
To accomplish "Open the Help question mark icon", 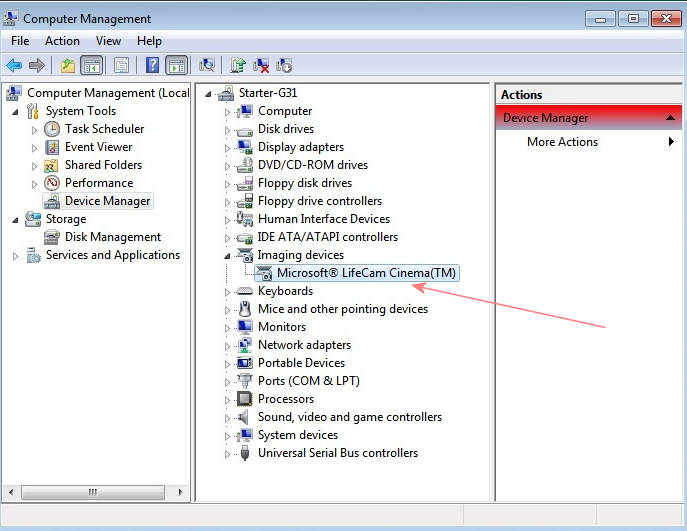I will coord(152,65).
